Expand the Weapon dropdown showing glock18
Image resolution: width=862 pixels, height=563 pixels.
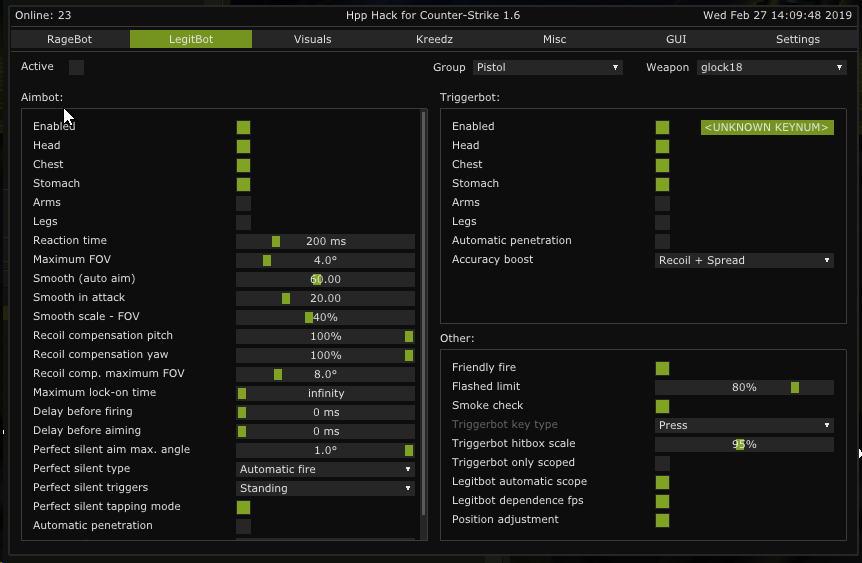click(771, 68)
